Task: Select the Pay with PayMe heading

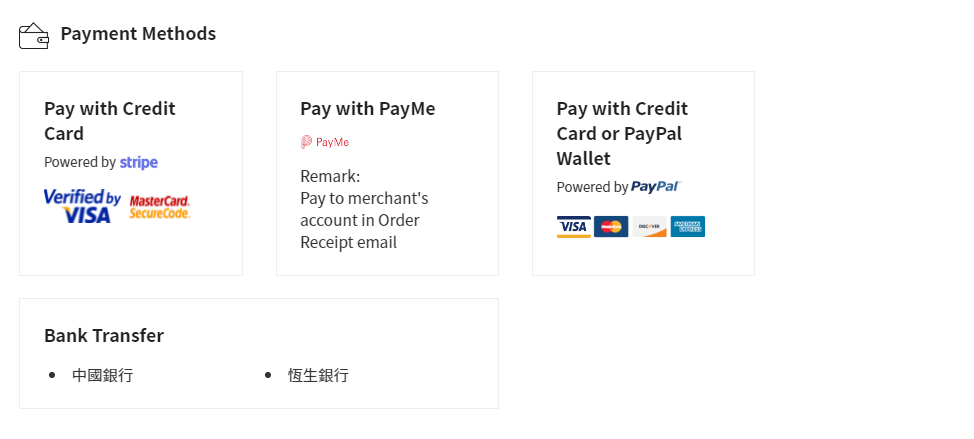Action: tap(368, 109)
